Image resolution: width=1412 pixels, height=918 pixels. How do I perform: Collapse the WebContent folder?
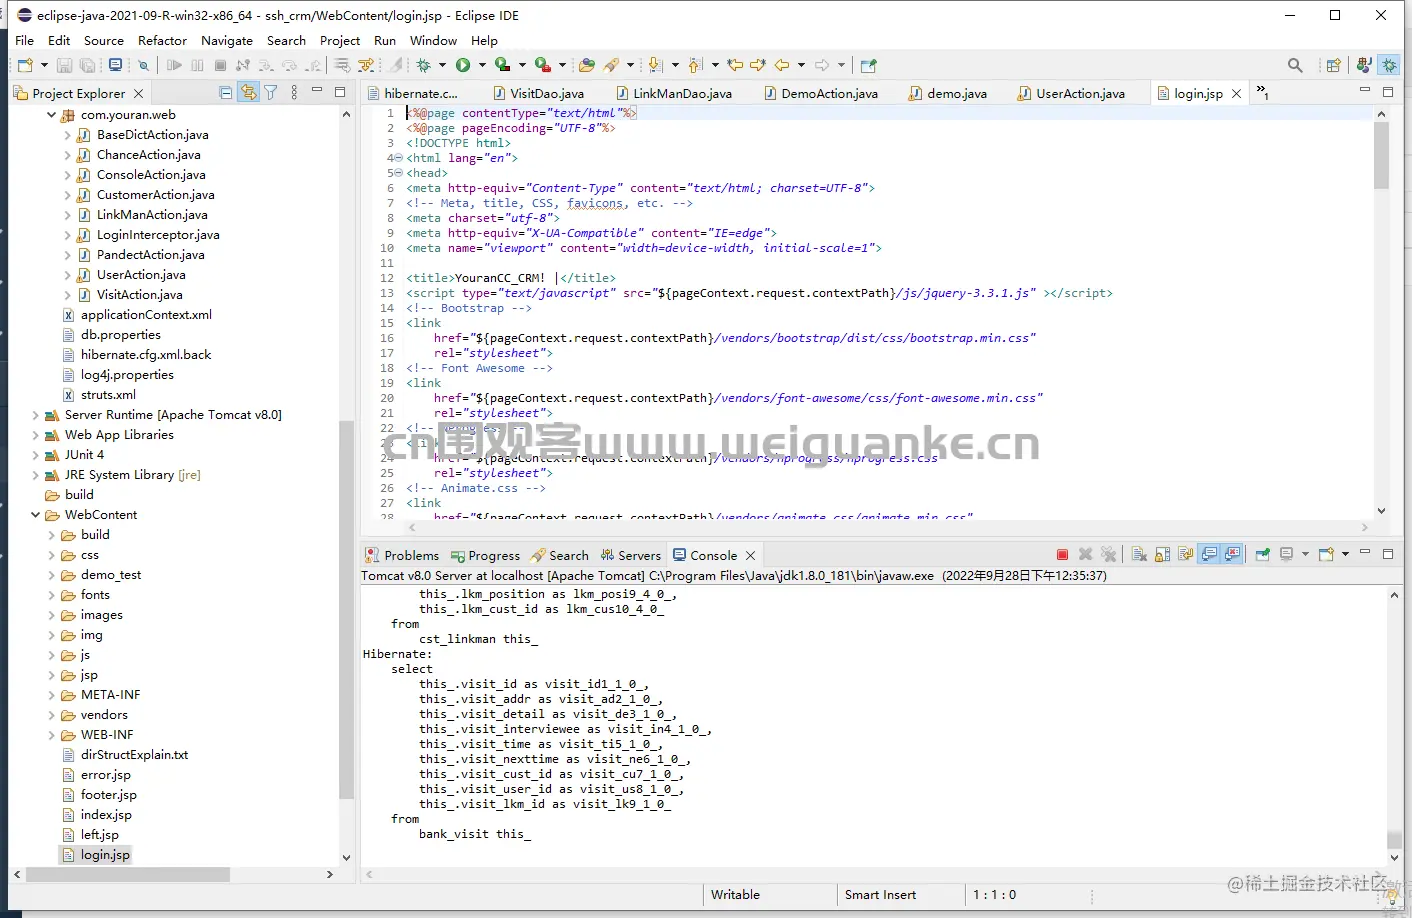pos(36,515)
